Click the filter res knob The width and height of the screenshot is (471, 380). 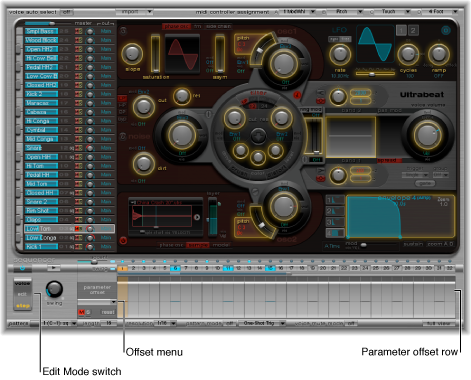tap(282, 118)
